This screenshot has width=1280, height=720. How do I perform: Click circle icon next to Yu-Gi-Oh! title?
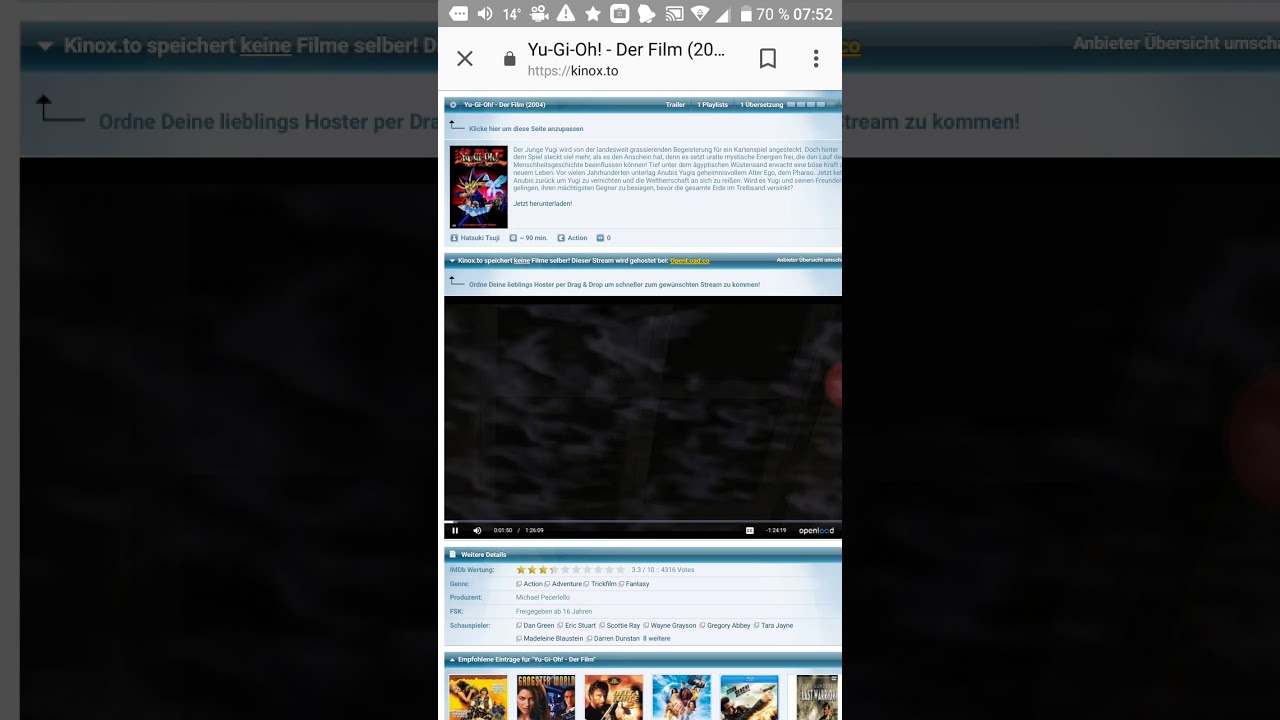[x=453, y=105]
